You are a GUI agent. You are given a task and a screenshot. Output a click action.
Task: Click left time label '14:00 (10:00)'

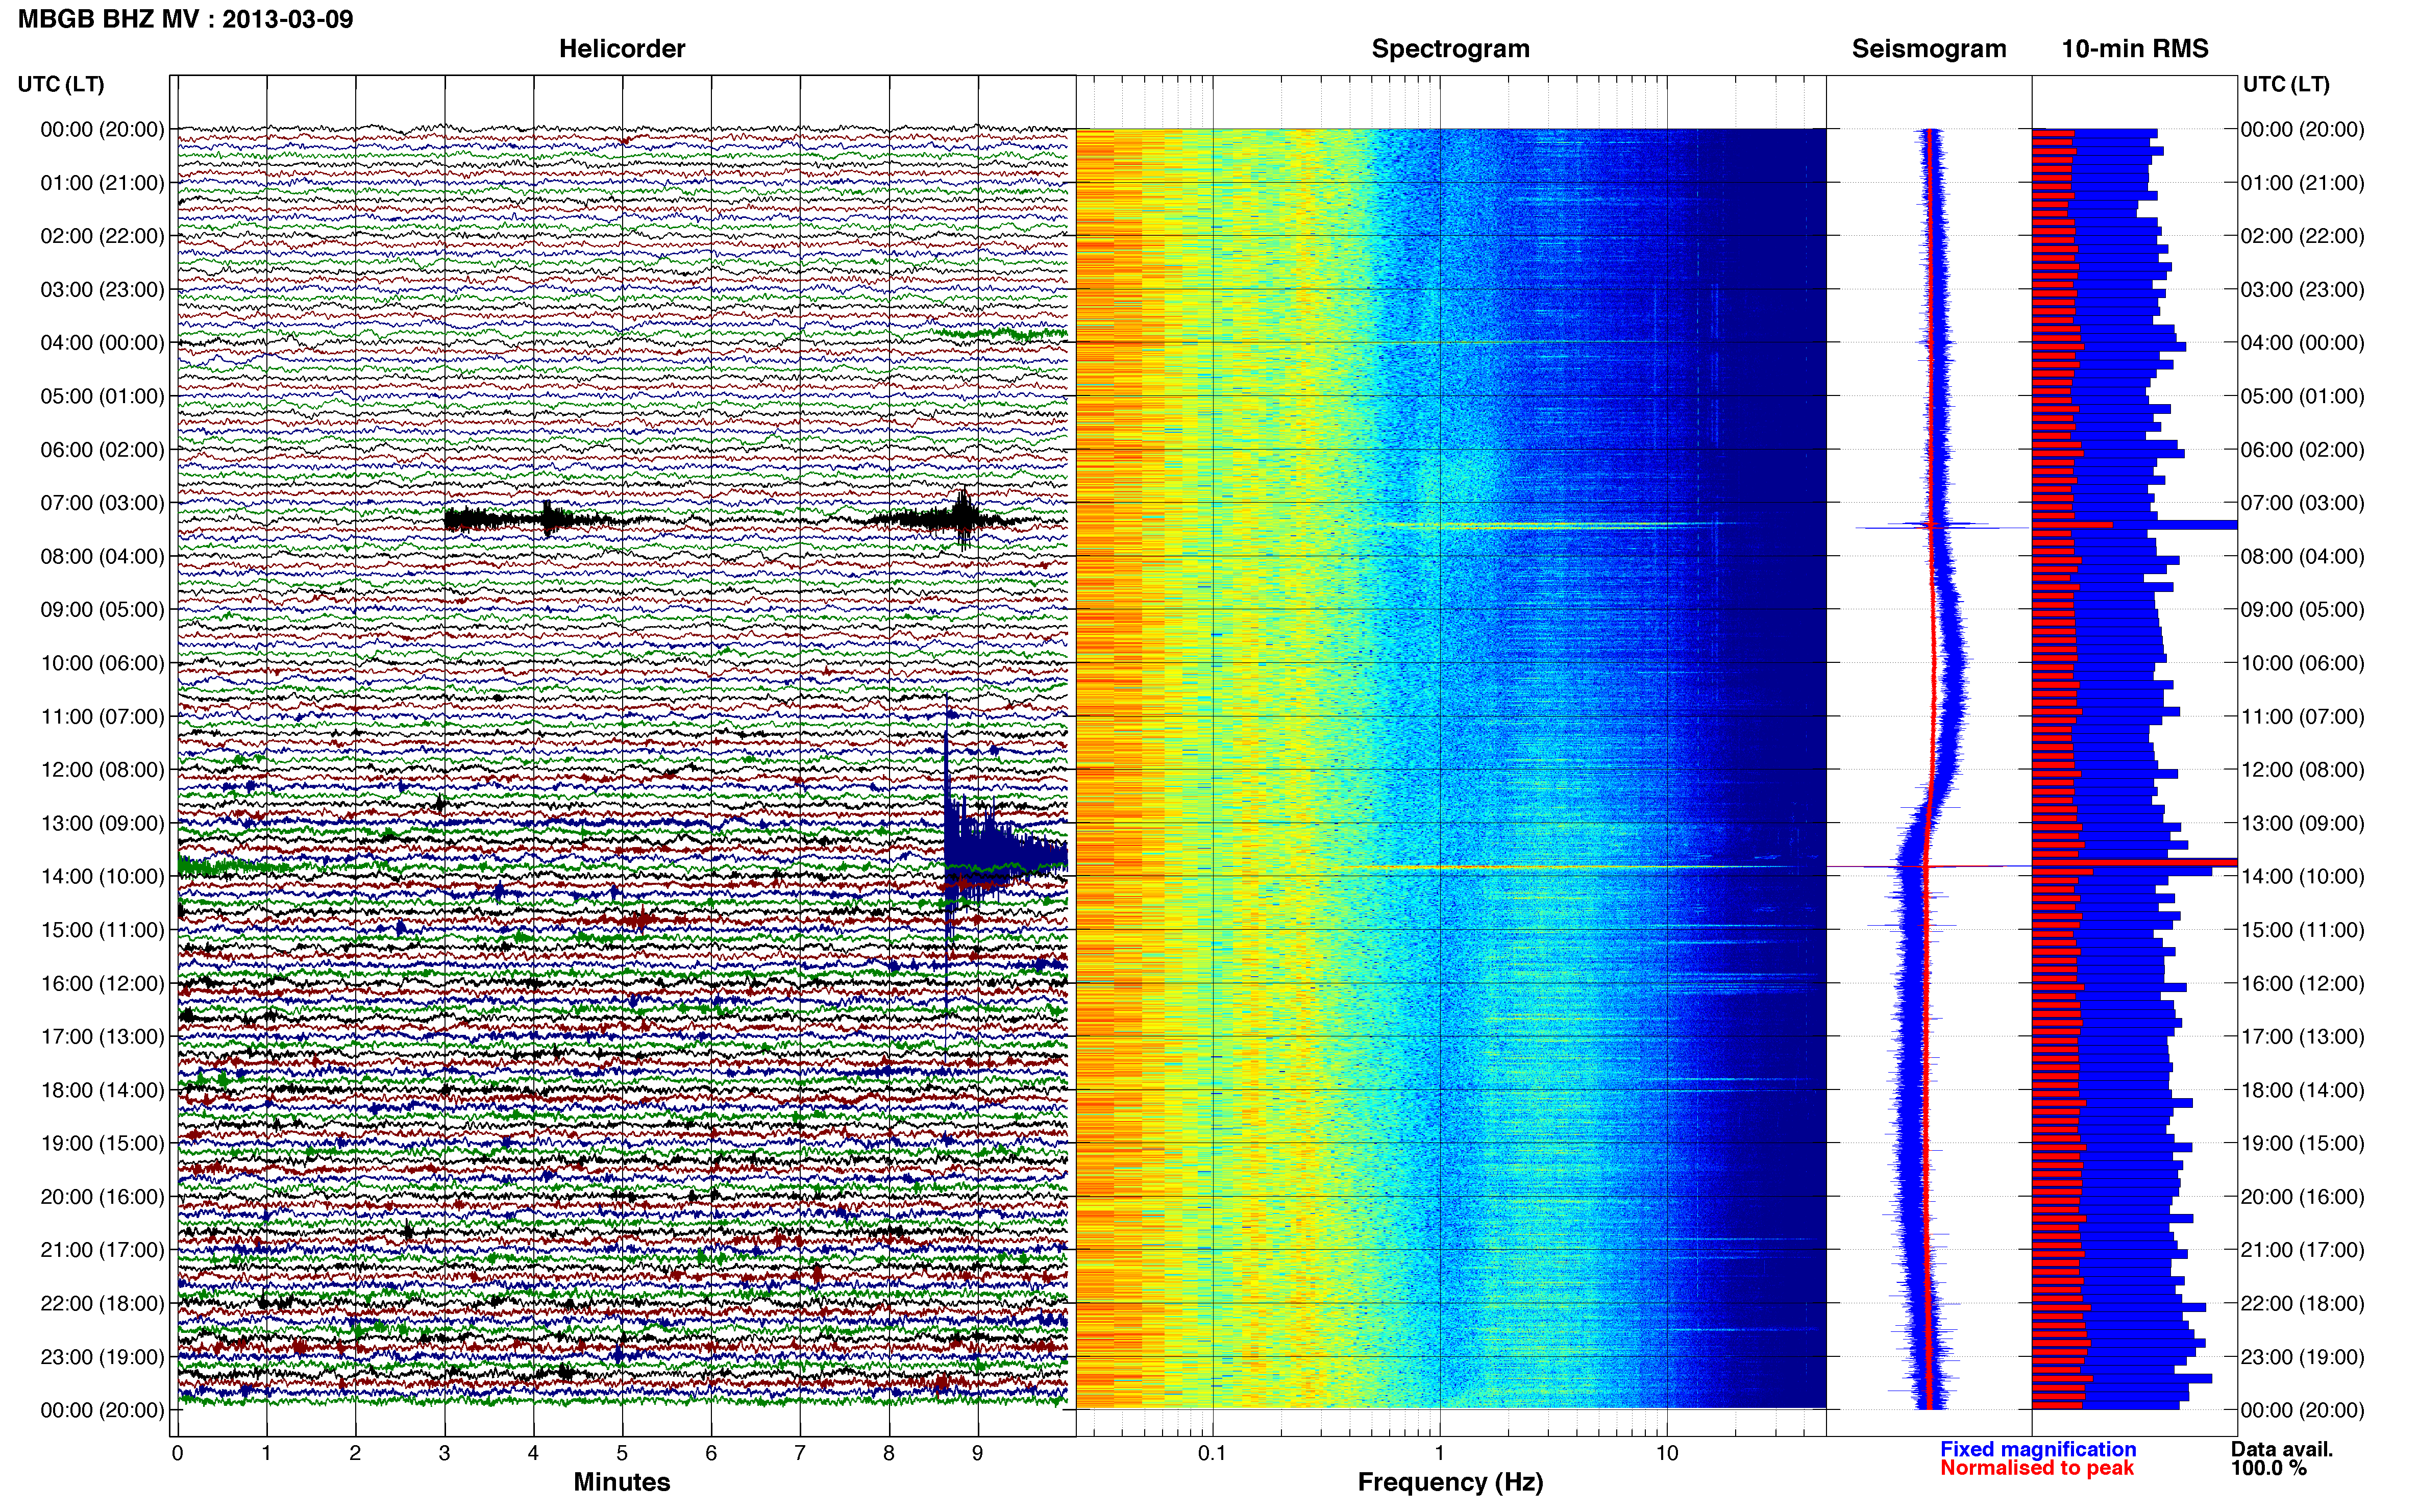102,877
